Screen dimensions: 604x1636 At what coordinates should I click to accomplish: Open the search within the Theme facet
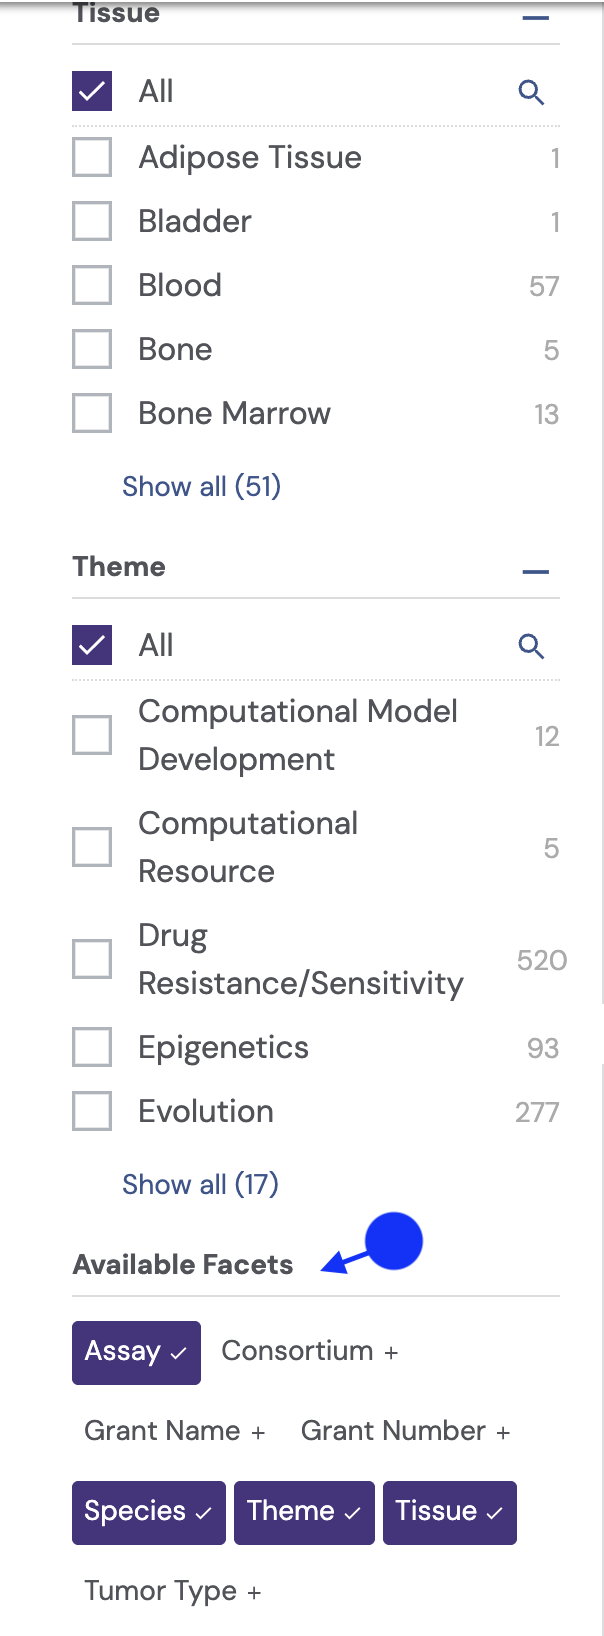click(531, 645)
